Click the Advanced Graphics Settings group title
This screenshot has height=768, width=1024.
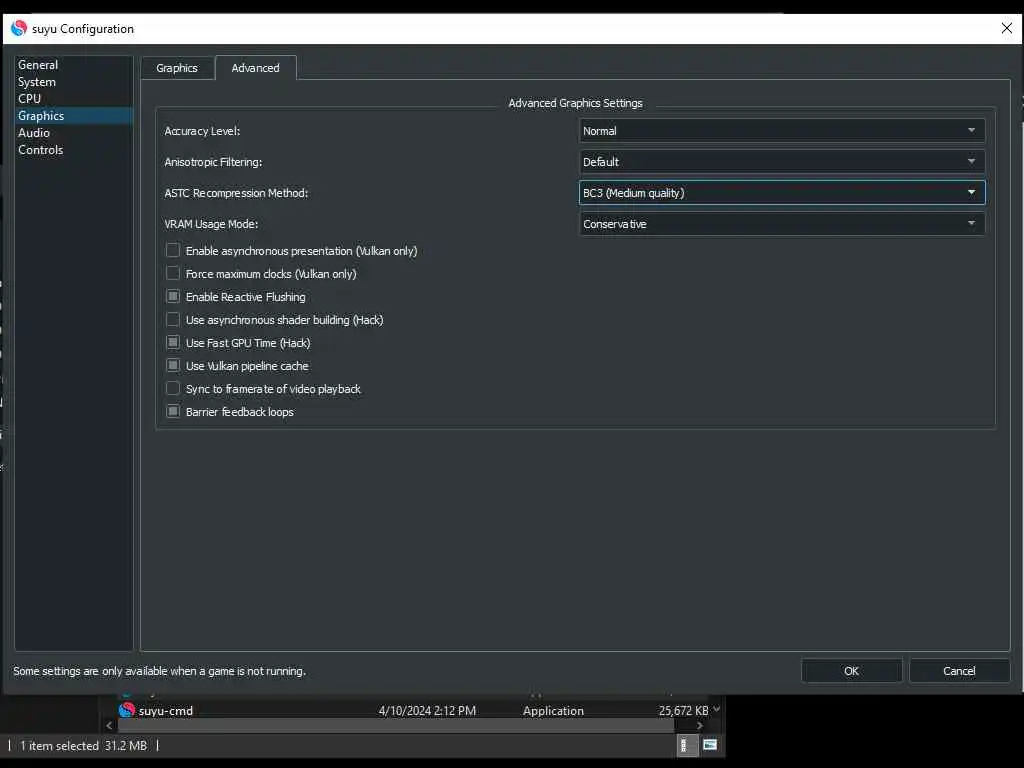(x=575, y=103)
